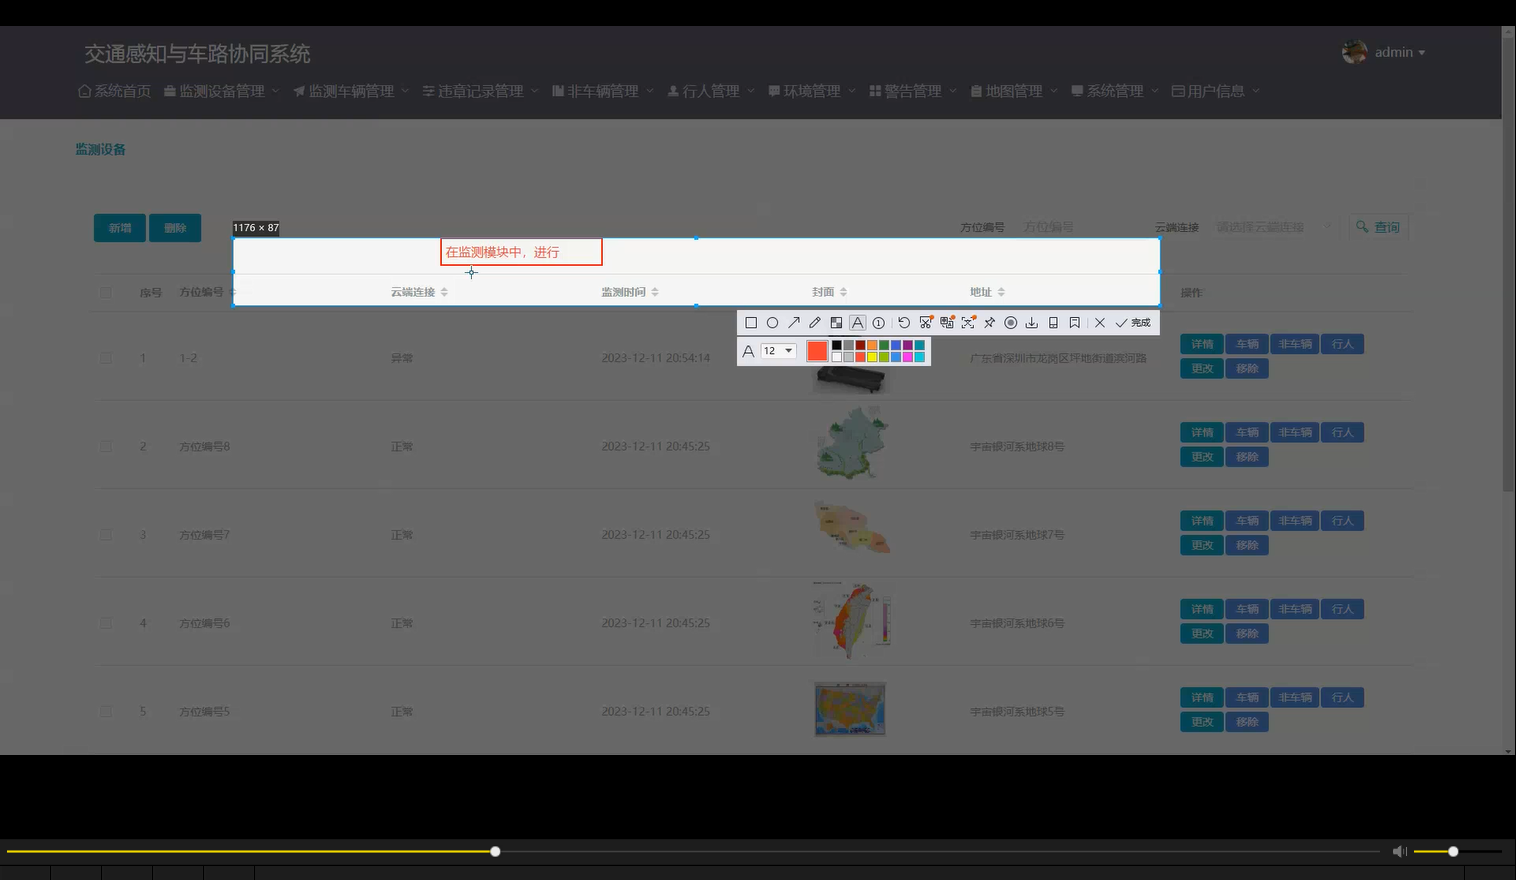This screenshot has height=880, width=1516.
Task: Click the undo icon in the markup toolbar
Action: [904, 322]
